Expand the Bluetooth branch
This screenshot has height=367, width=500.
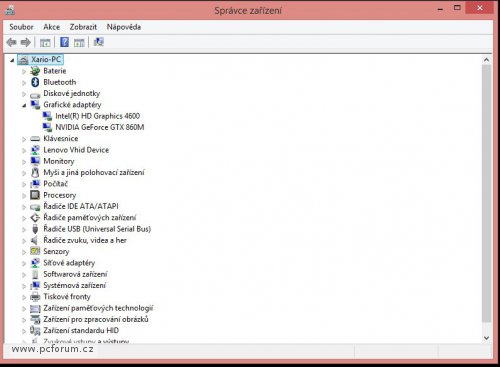pyautogui.click(x=24, y=83)
